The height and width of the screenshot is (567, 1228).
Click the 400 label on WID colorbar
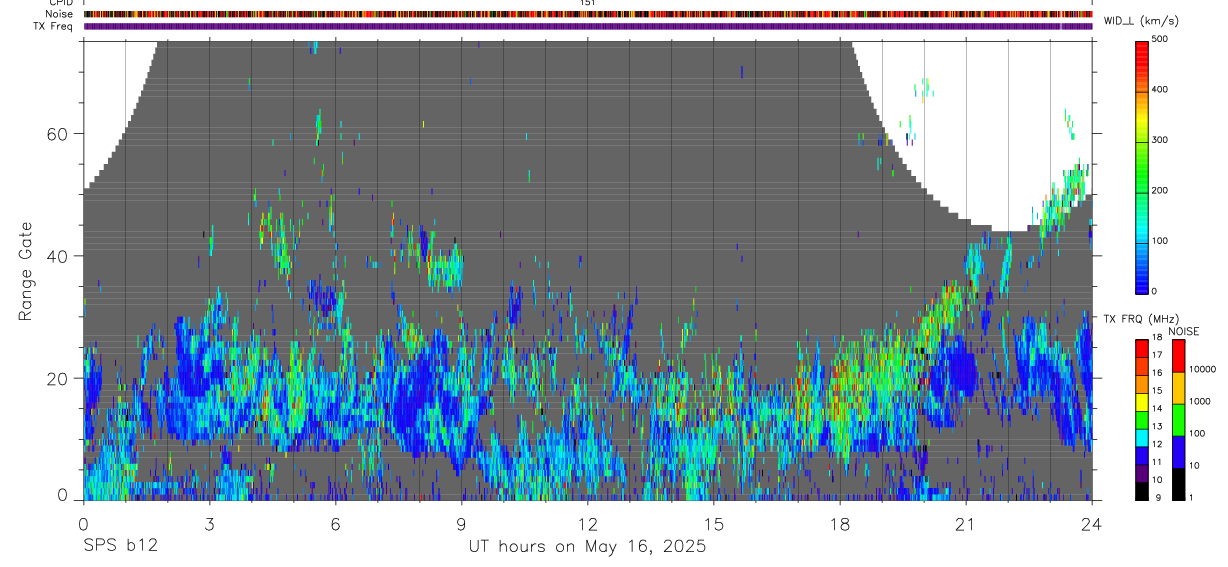click(1160, 89)
